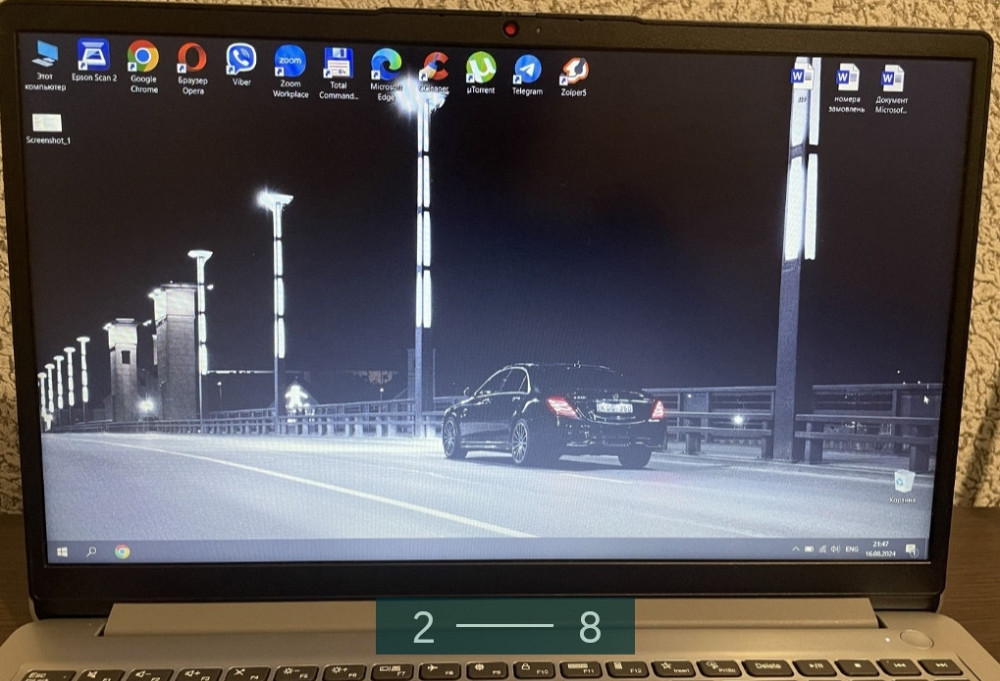Open Microsoft Edge from the desktop
The height and width of the screenshot is (681, 1000).
(x=385, y=62)
